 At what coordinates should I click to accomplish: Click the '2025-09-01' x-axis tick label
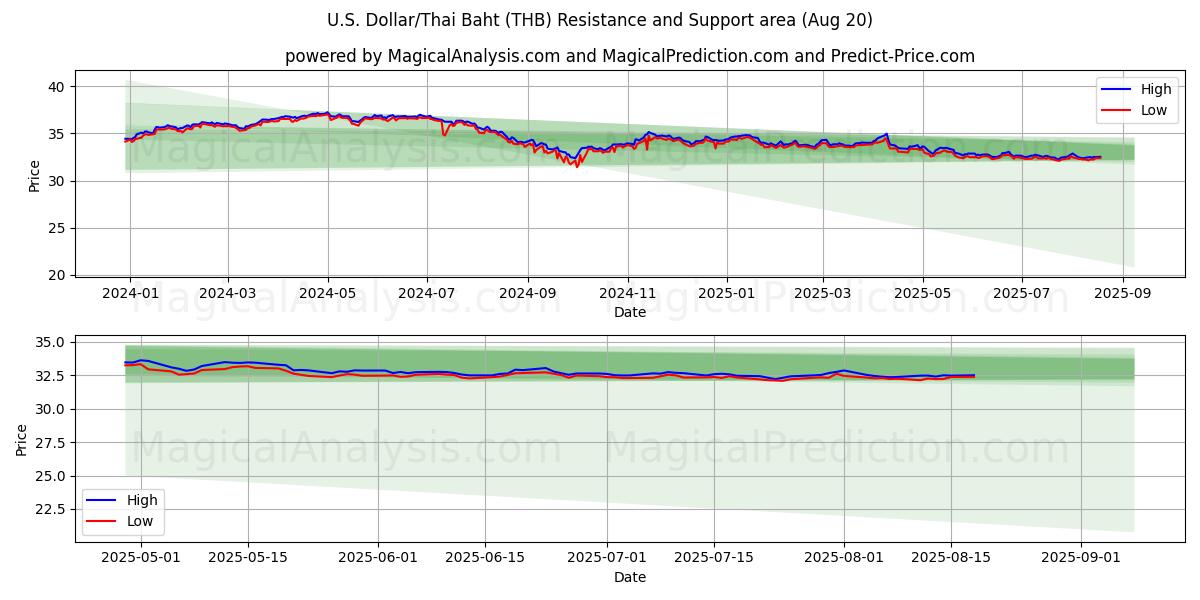pyautogui.click(x=1081, y=559)
